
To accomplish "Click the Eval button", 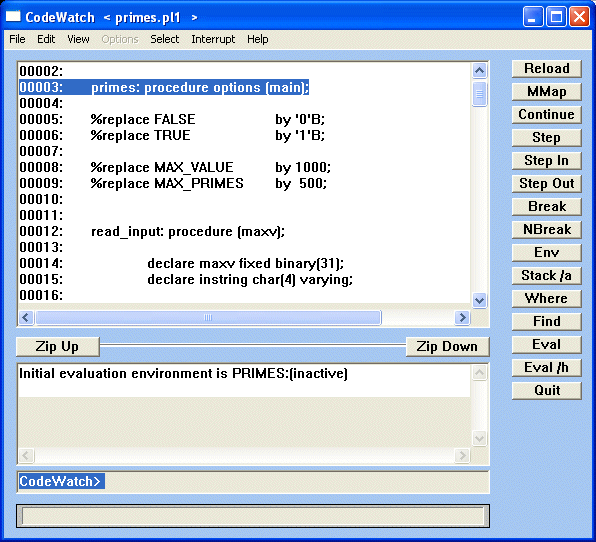I will click(547, 345).
